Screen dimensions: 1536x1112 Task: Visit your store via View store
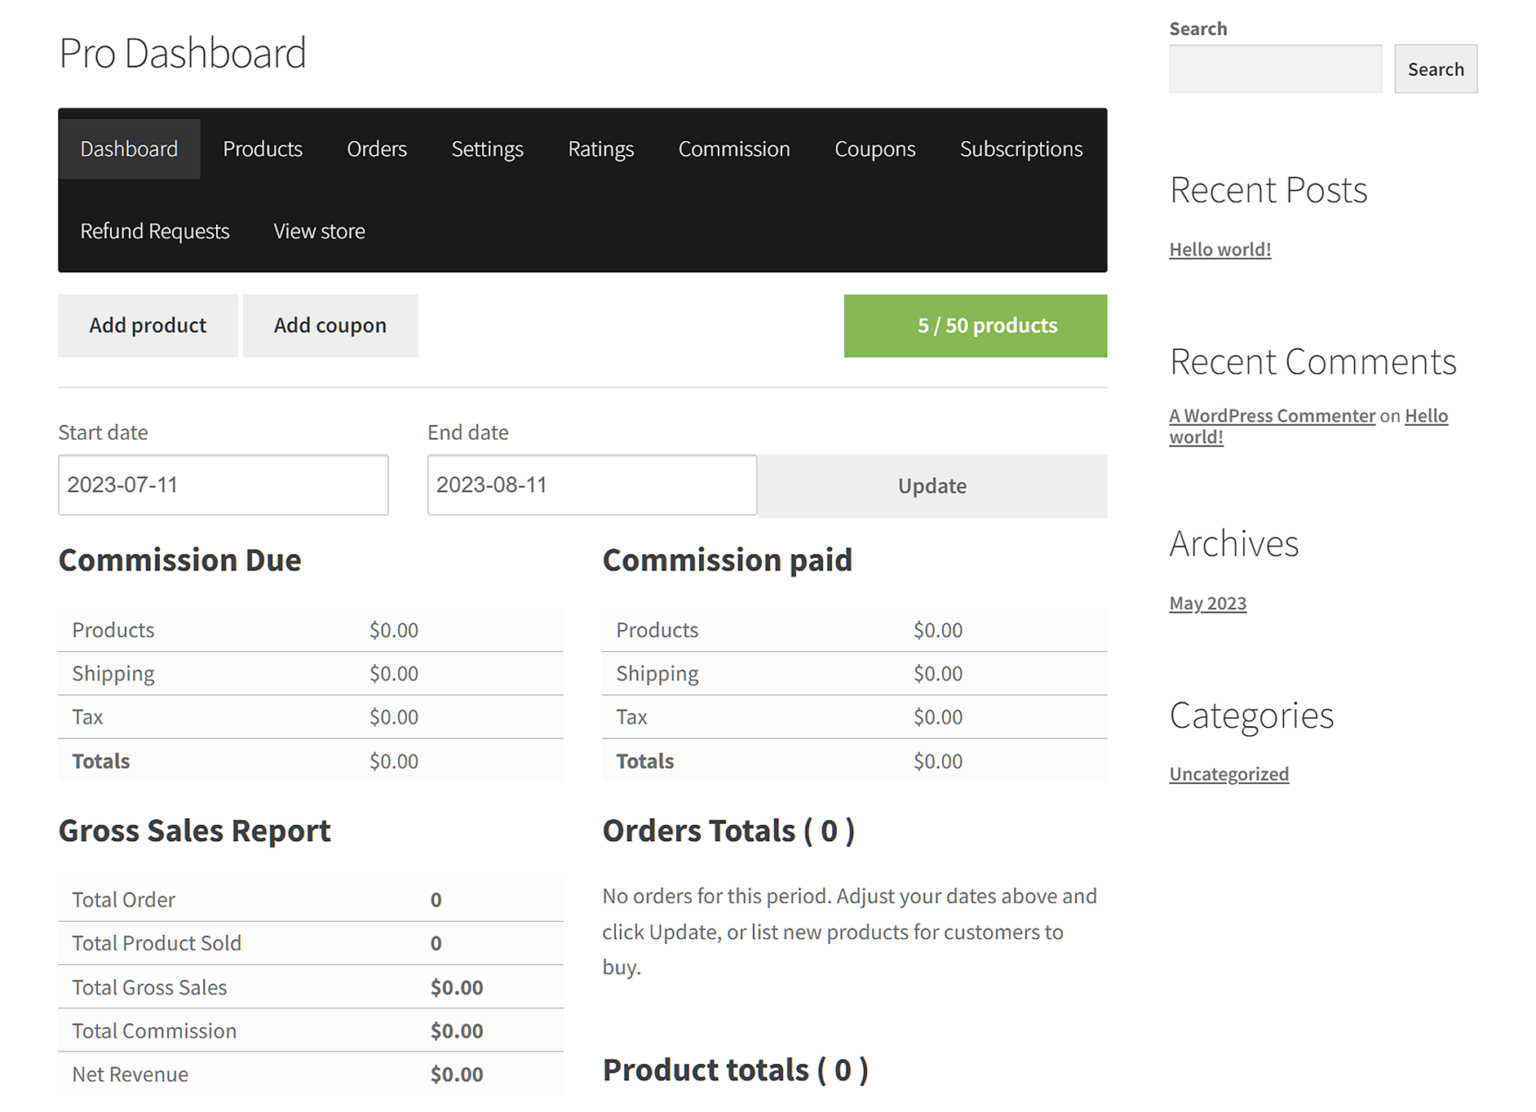click(x=318, y=231)
